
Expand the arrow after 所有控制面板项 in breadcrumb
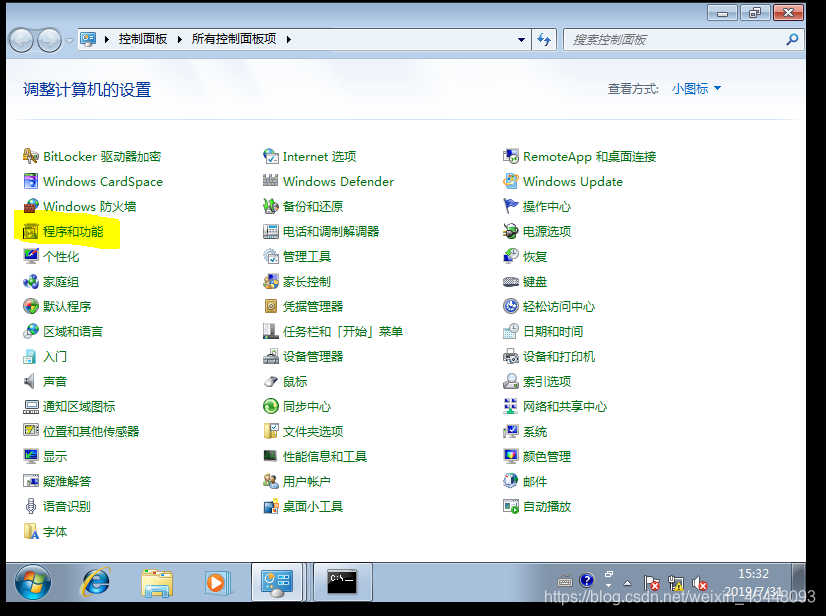289,39
